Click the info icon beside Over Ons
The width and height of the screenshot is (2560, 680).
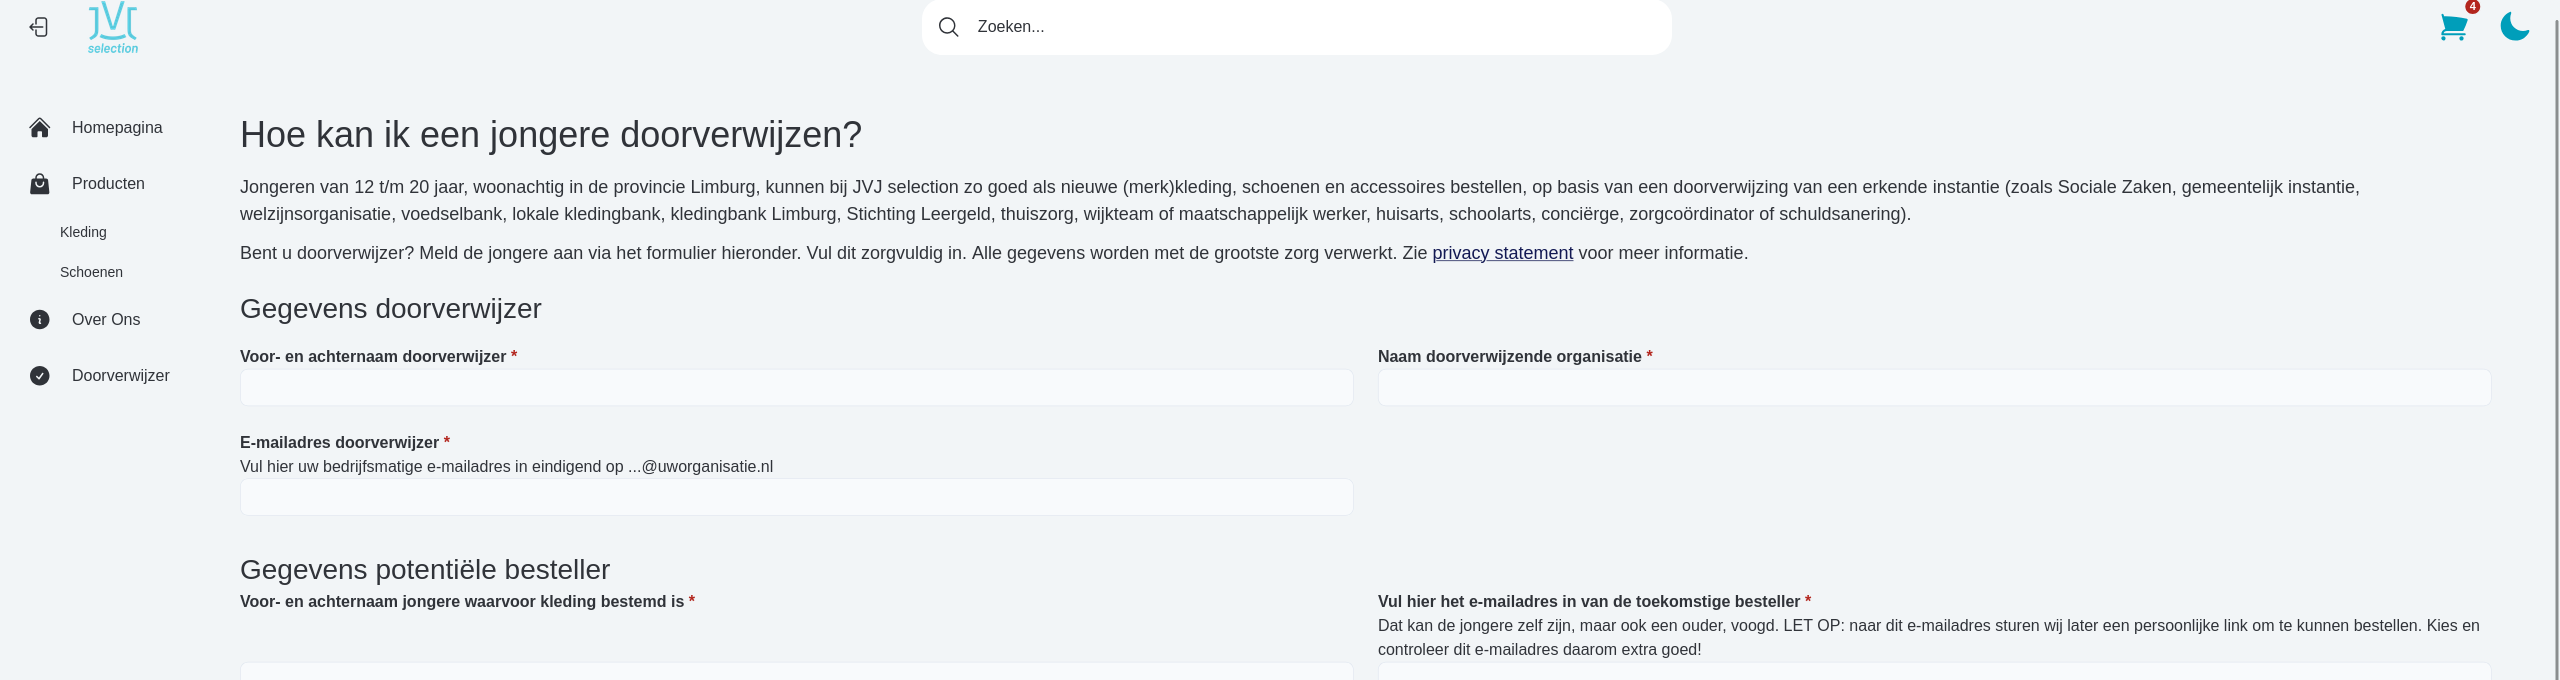40,320
